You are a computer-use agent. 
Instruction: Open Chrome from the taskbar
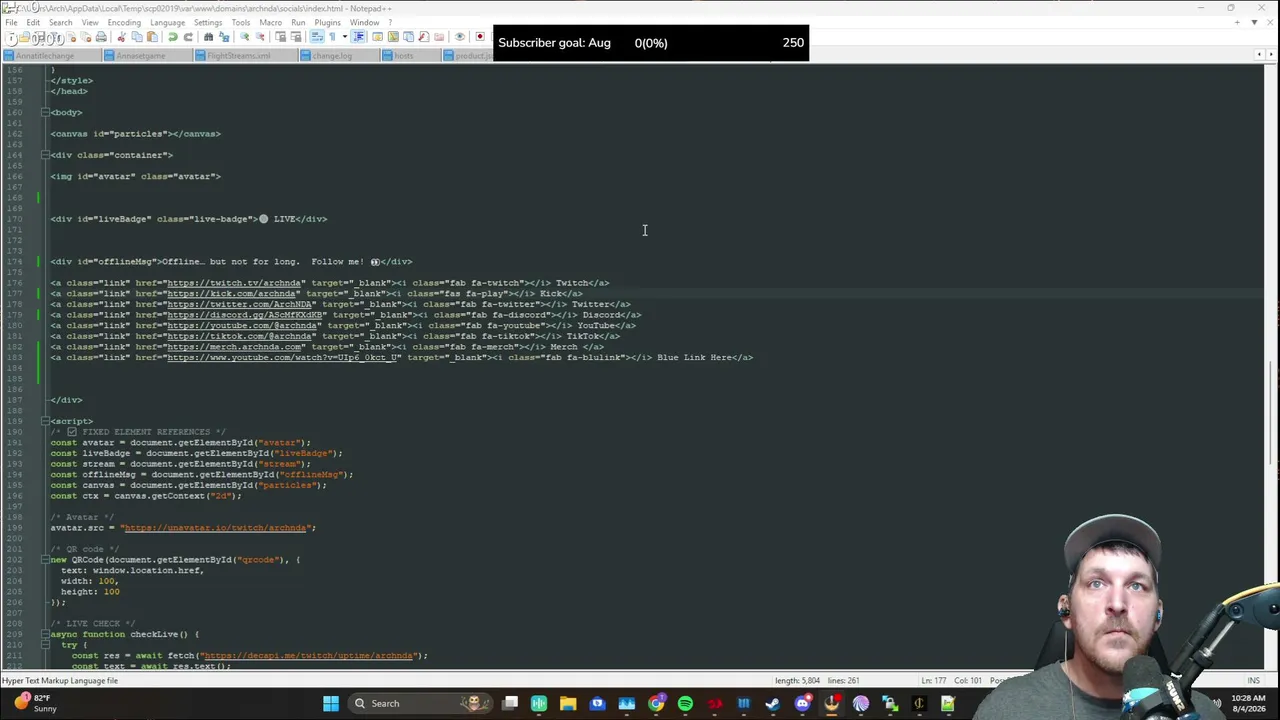click(x=656, y=703)
